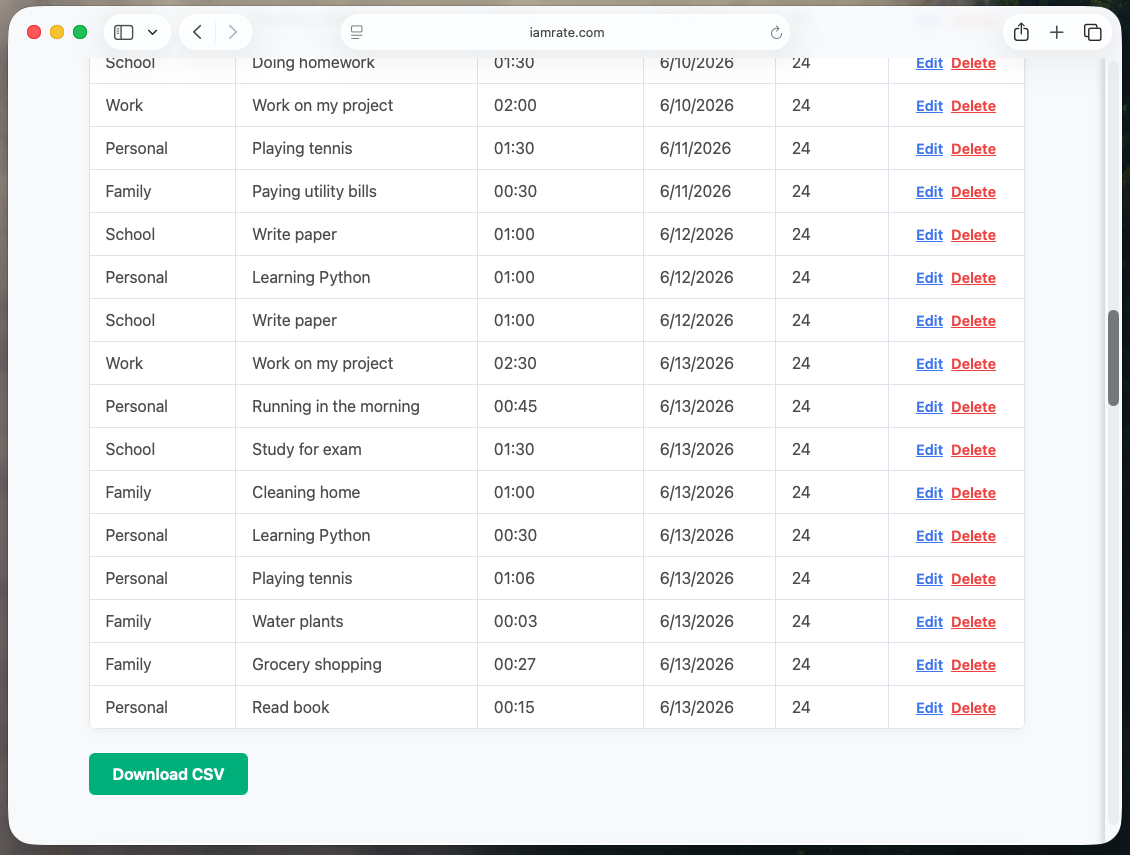
Task: Edit the Running in the morning entry
Action: [x=929, y=407]
